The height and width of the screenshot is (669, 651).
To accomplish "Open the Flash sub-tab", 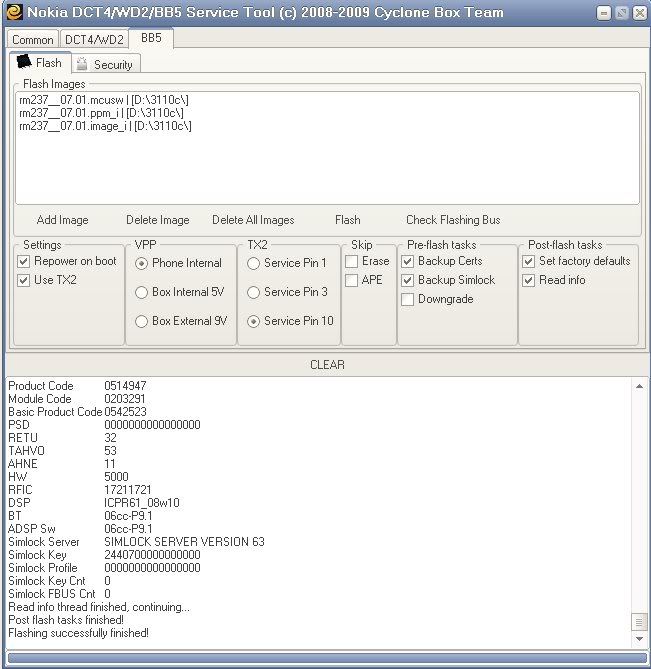I will click(40, 62).
